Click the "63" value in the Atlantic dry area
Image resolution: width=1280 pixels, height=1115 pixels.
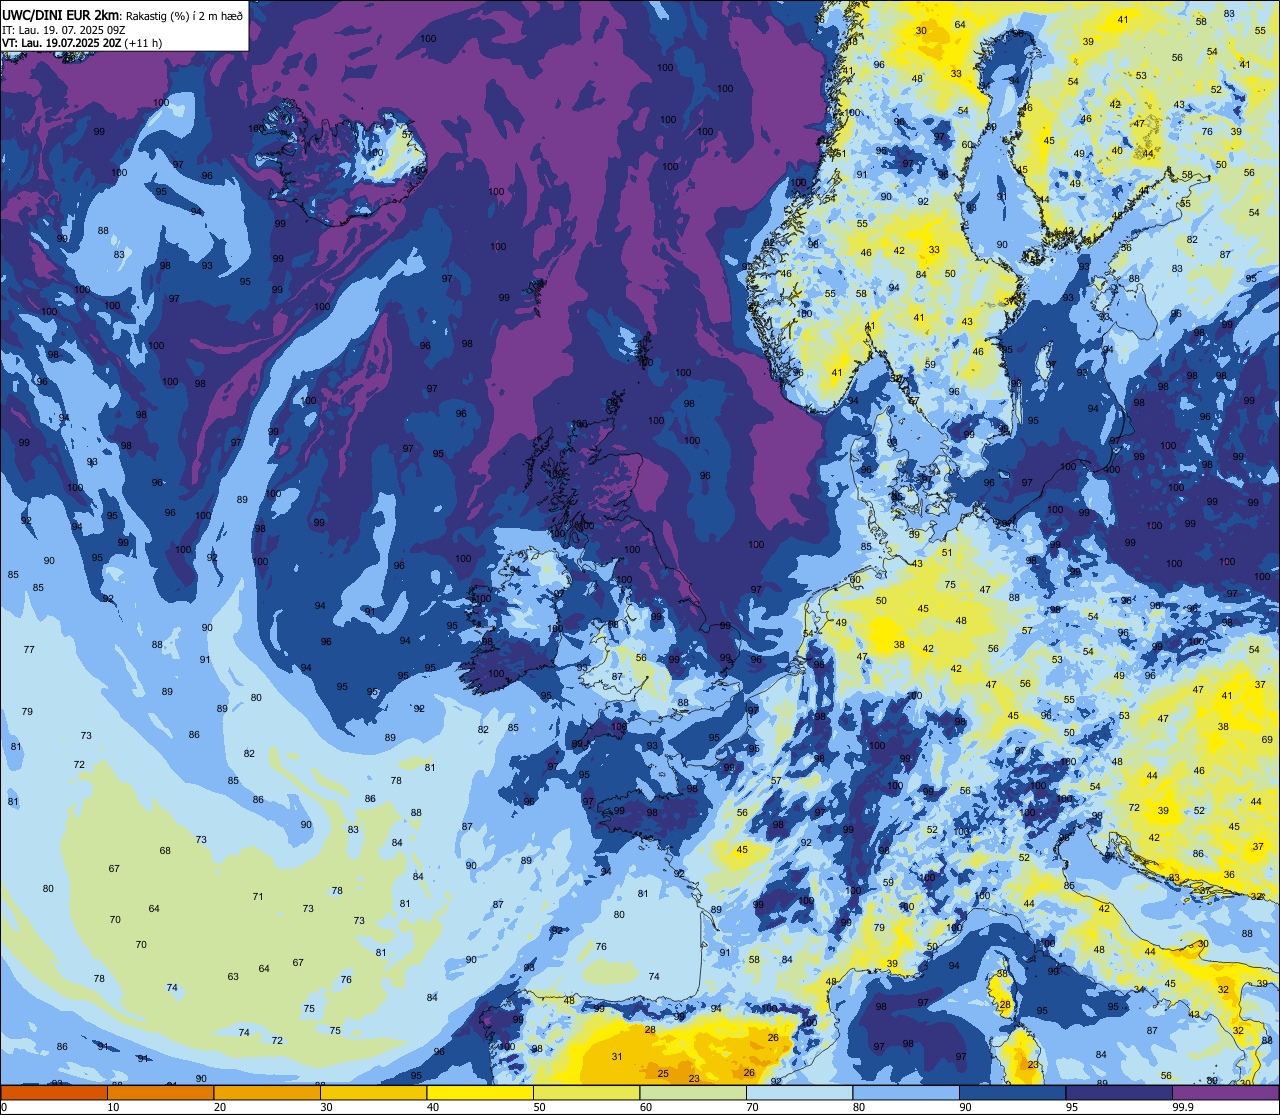click(233, 977)
